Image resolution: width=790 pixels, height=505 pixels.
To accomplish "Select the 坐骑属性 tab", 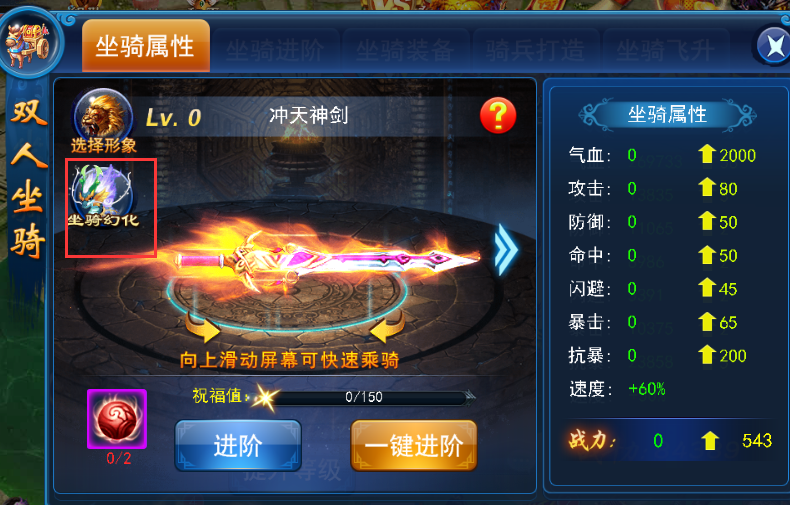I will pyautogui.click(x=146, y=46).
